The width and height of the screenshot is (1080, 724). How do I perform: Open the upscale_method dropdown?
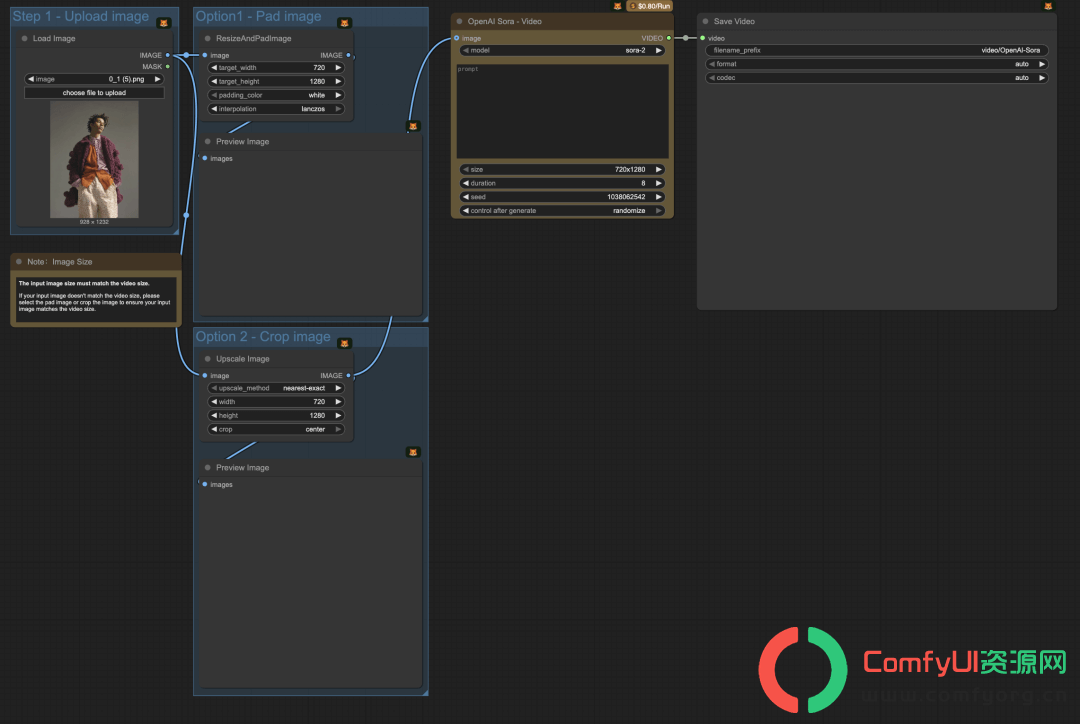pos(276,388)
